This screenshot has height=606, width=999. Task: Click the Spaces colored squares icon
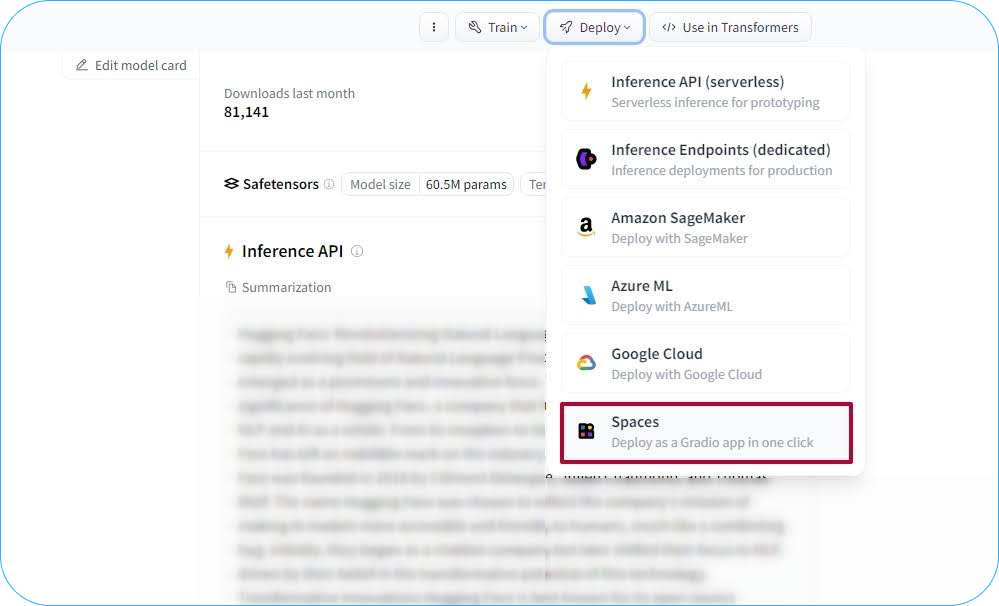[x=586, y=431]
